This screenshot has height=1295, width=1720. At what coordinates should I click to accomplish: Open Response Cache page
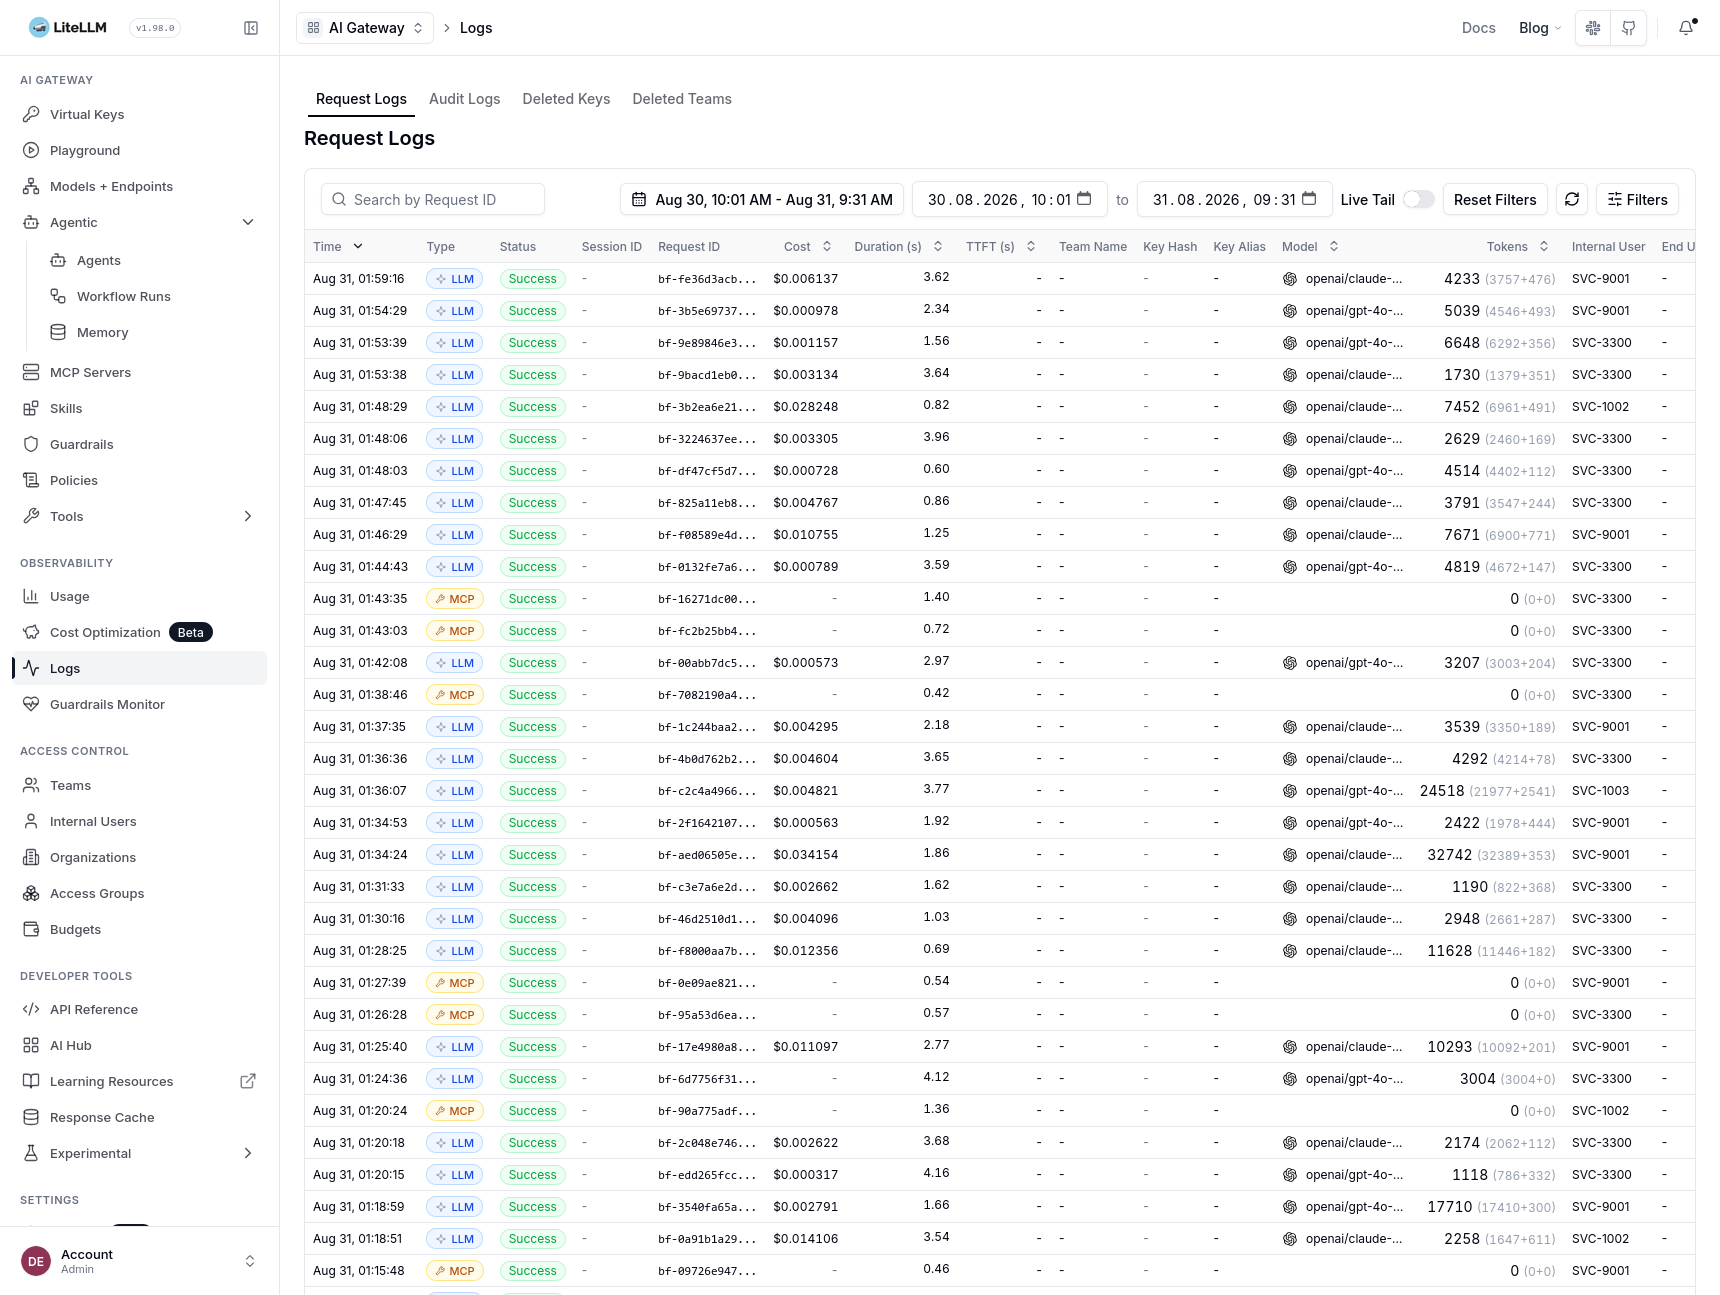click(139, 1117)
